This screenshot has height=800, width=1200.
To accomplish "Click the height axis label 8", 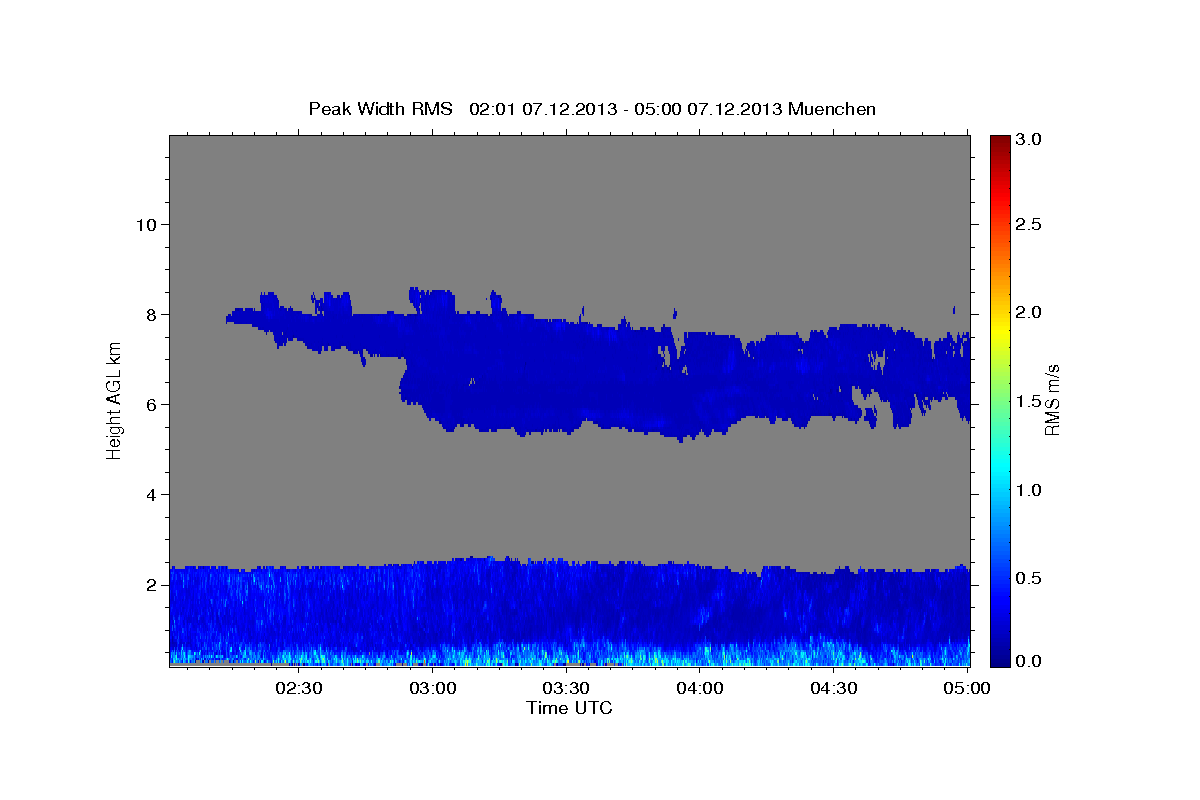I will click(x=151, y=314).
